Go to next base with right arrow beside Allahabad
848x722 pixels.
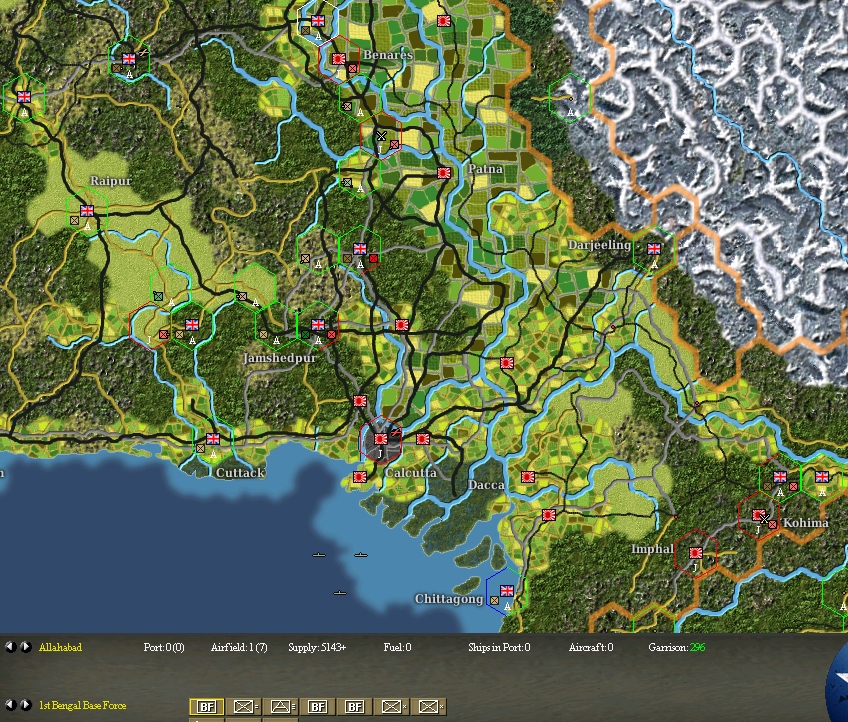(x=25, y=647)
